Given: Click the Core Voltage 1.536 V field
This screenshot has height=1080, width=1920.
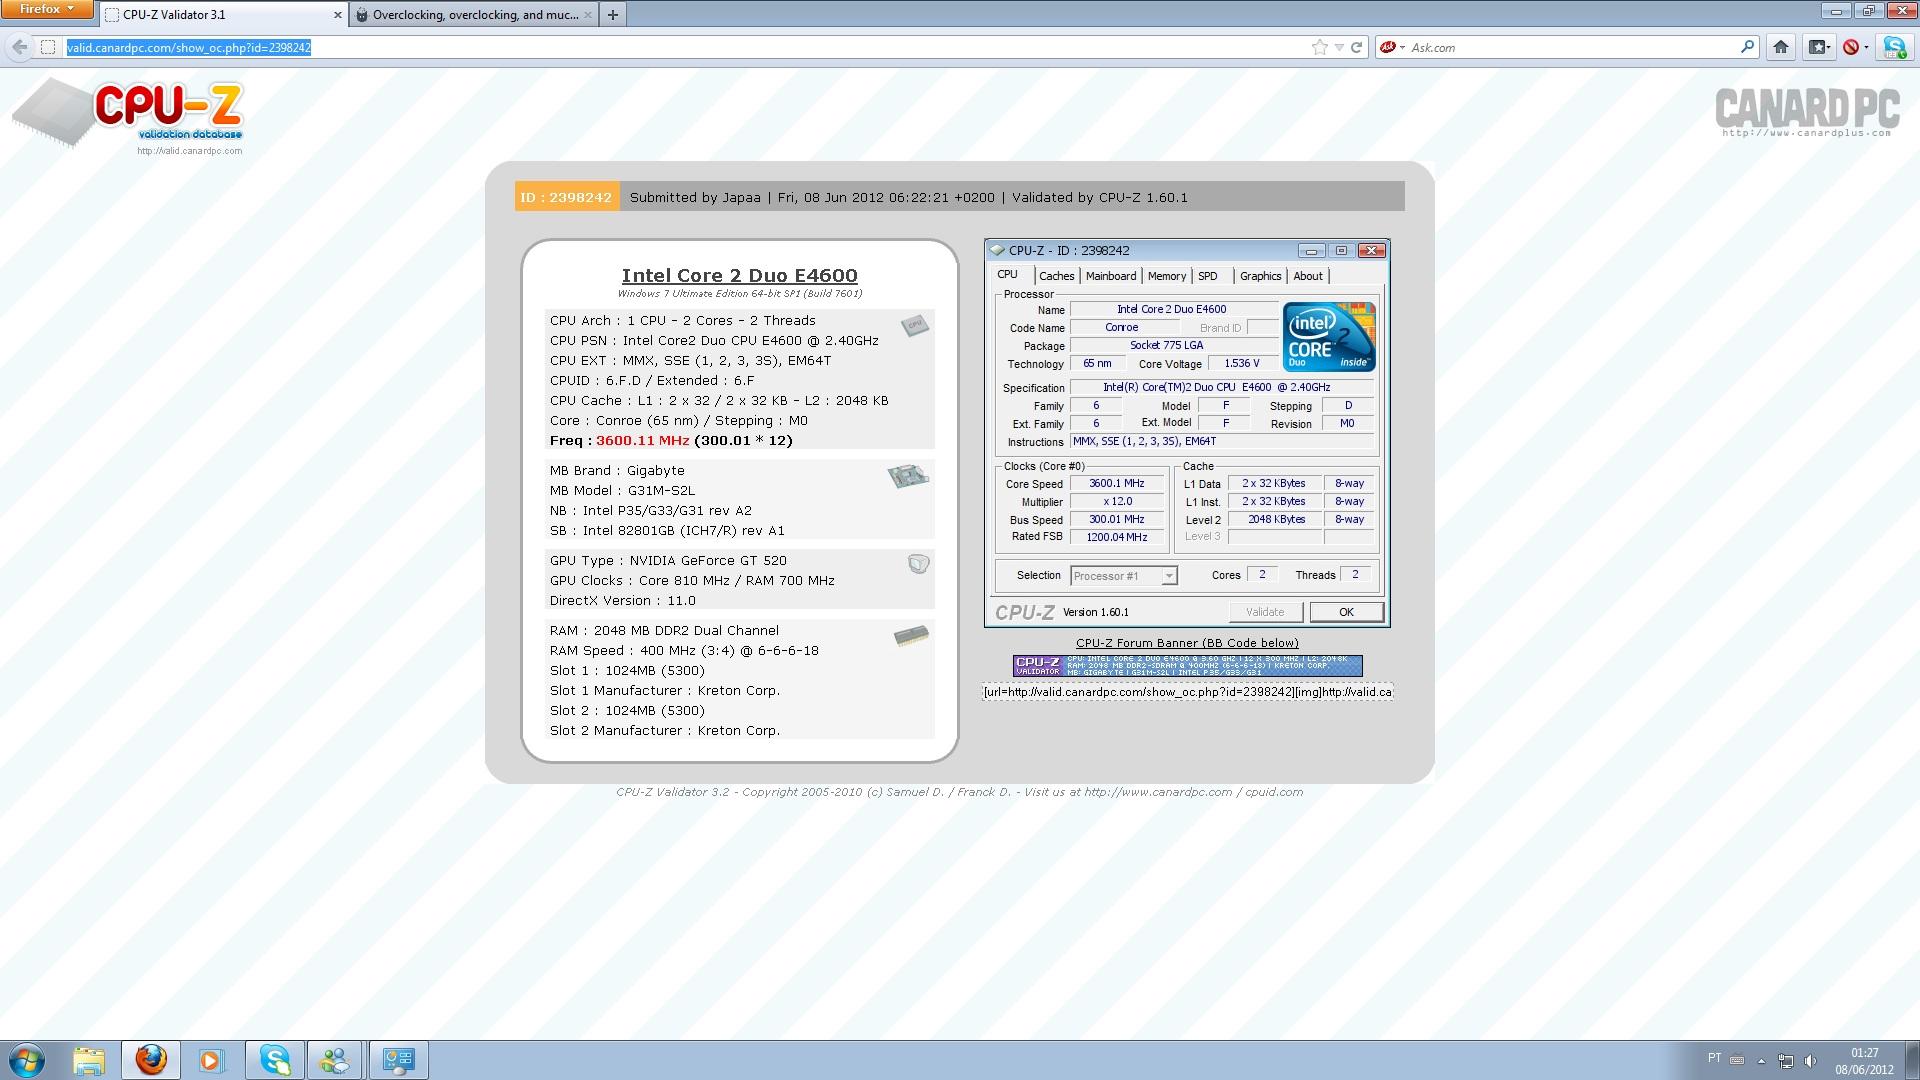Looking at the screenshot, I should 1242,364.
